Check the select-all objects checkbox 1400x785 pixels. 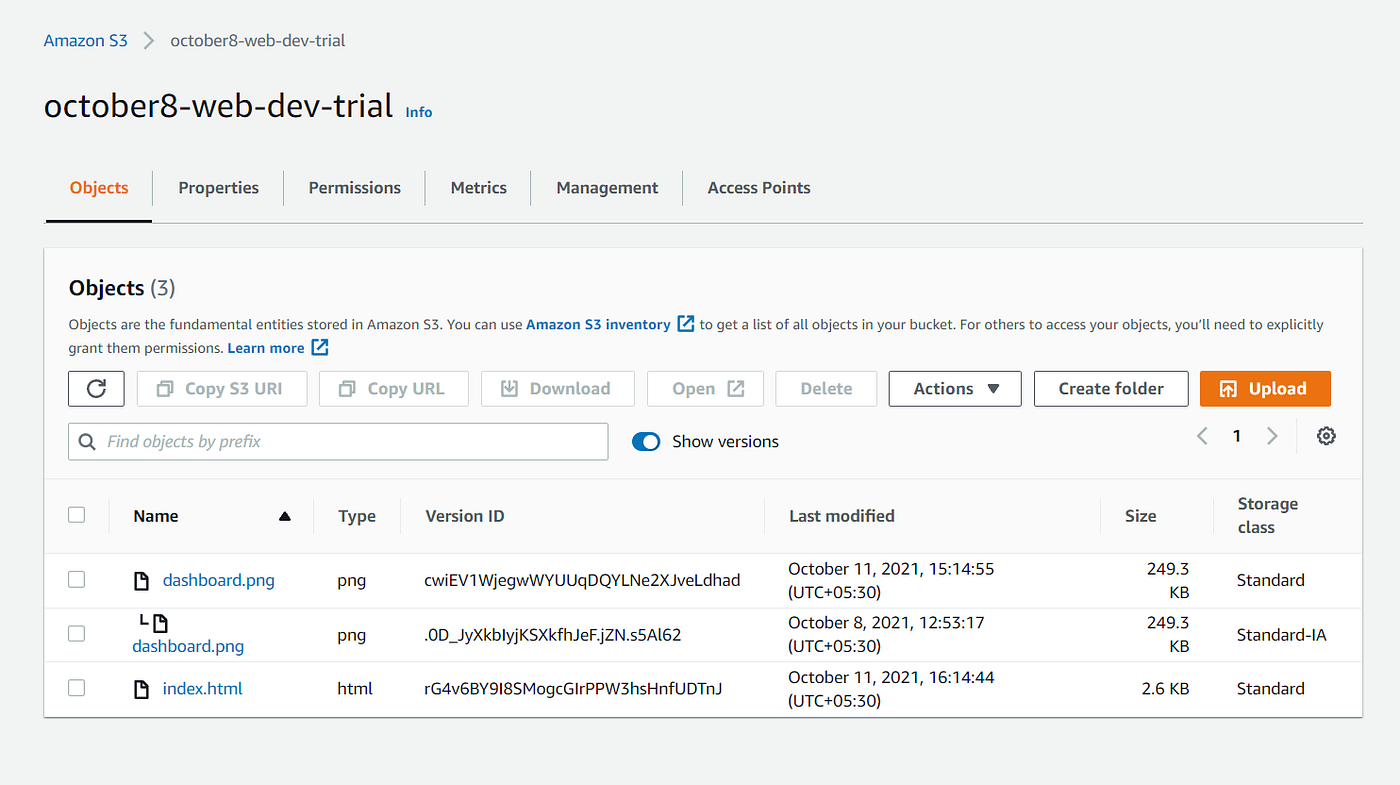(x=77, y=514)
